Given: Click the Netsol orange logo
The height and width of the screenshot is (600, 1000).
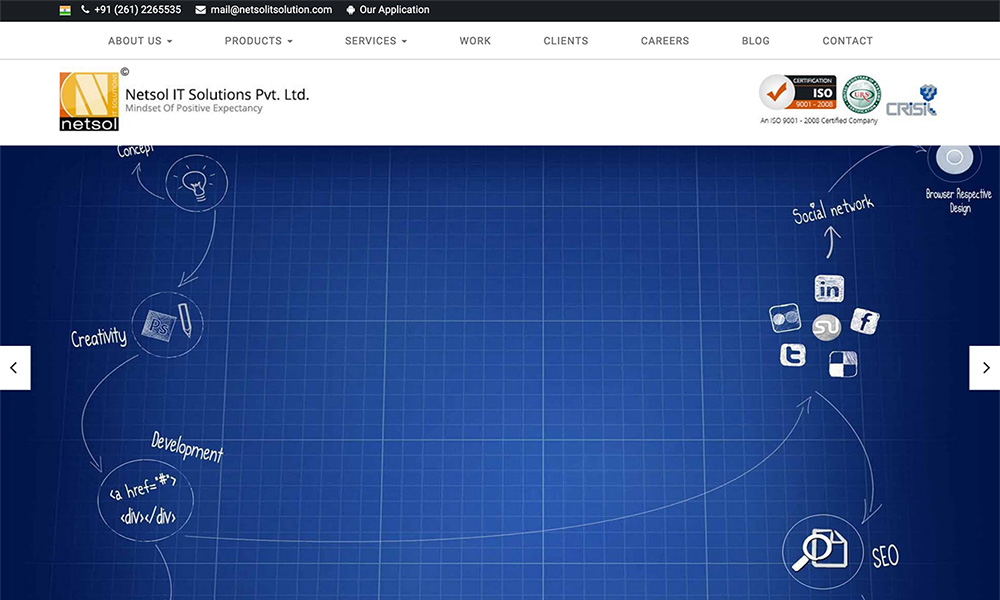Looking at the screenshot, I should [x=89, y=101].
